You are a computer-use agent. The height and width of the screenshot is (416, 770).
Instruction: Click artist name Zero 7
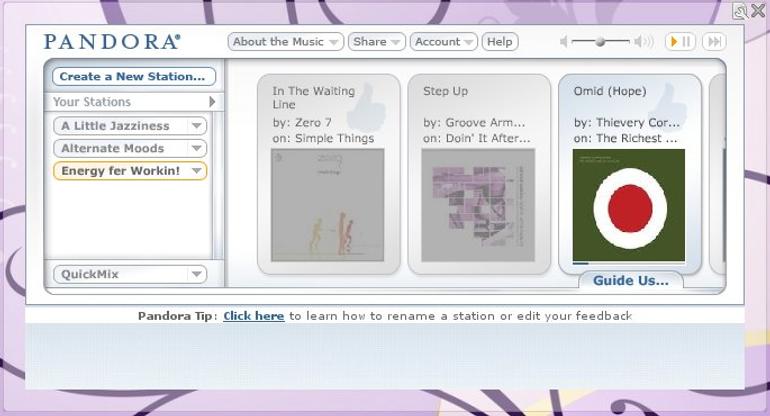pyautogui.click(x=313, y=122)
